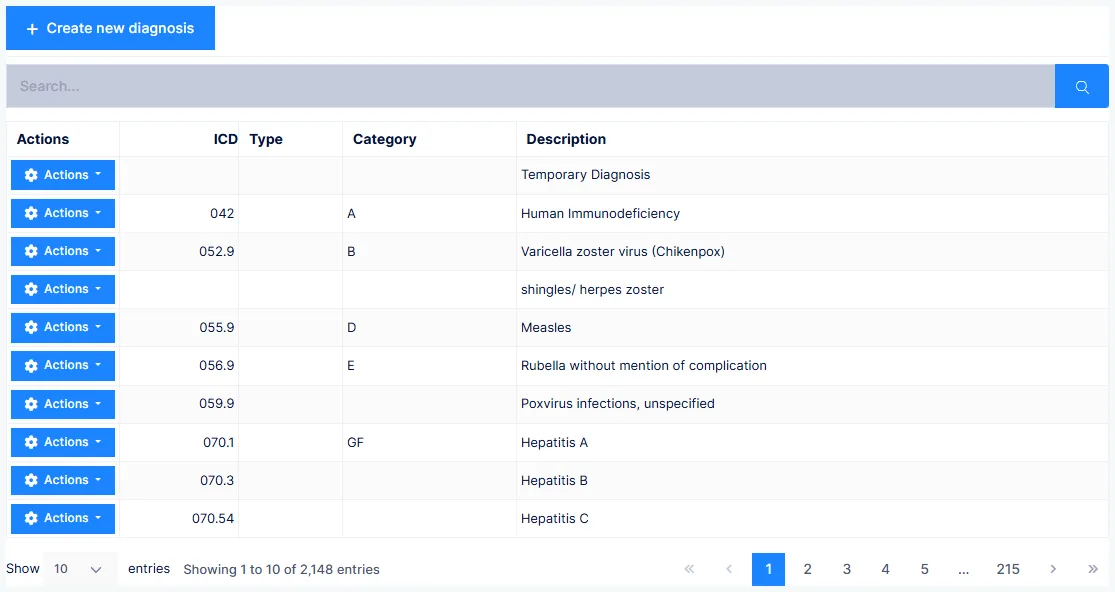Click ICD code 056.9

[216, 365]
